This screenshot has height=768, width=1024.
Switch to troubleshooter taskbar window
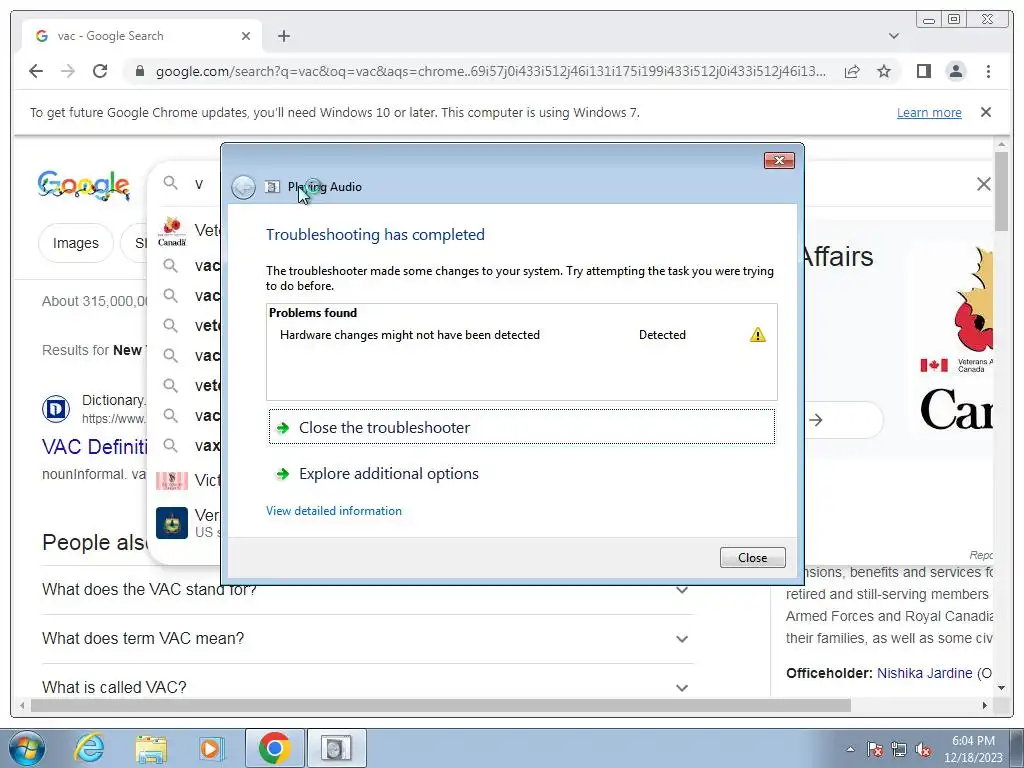337,748
